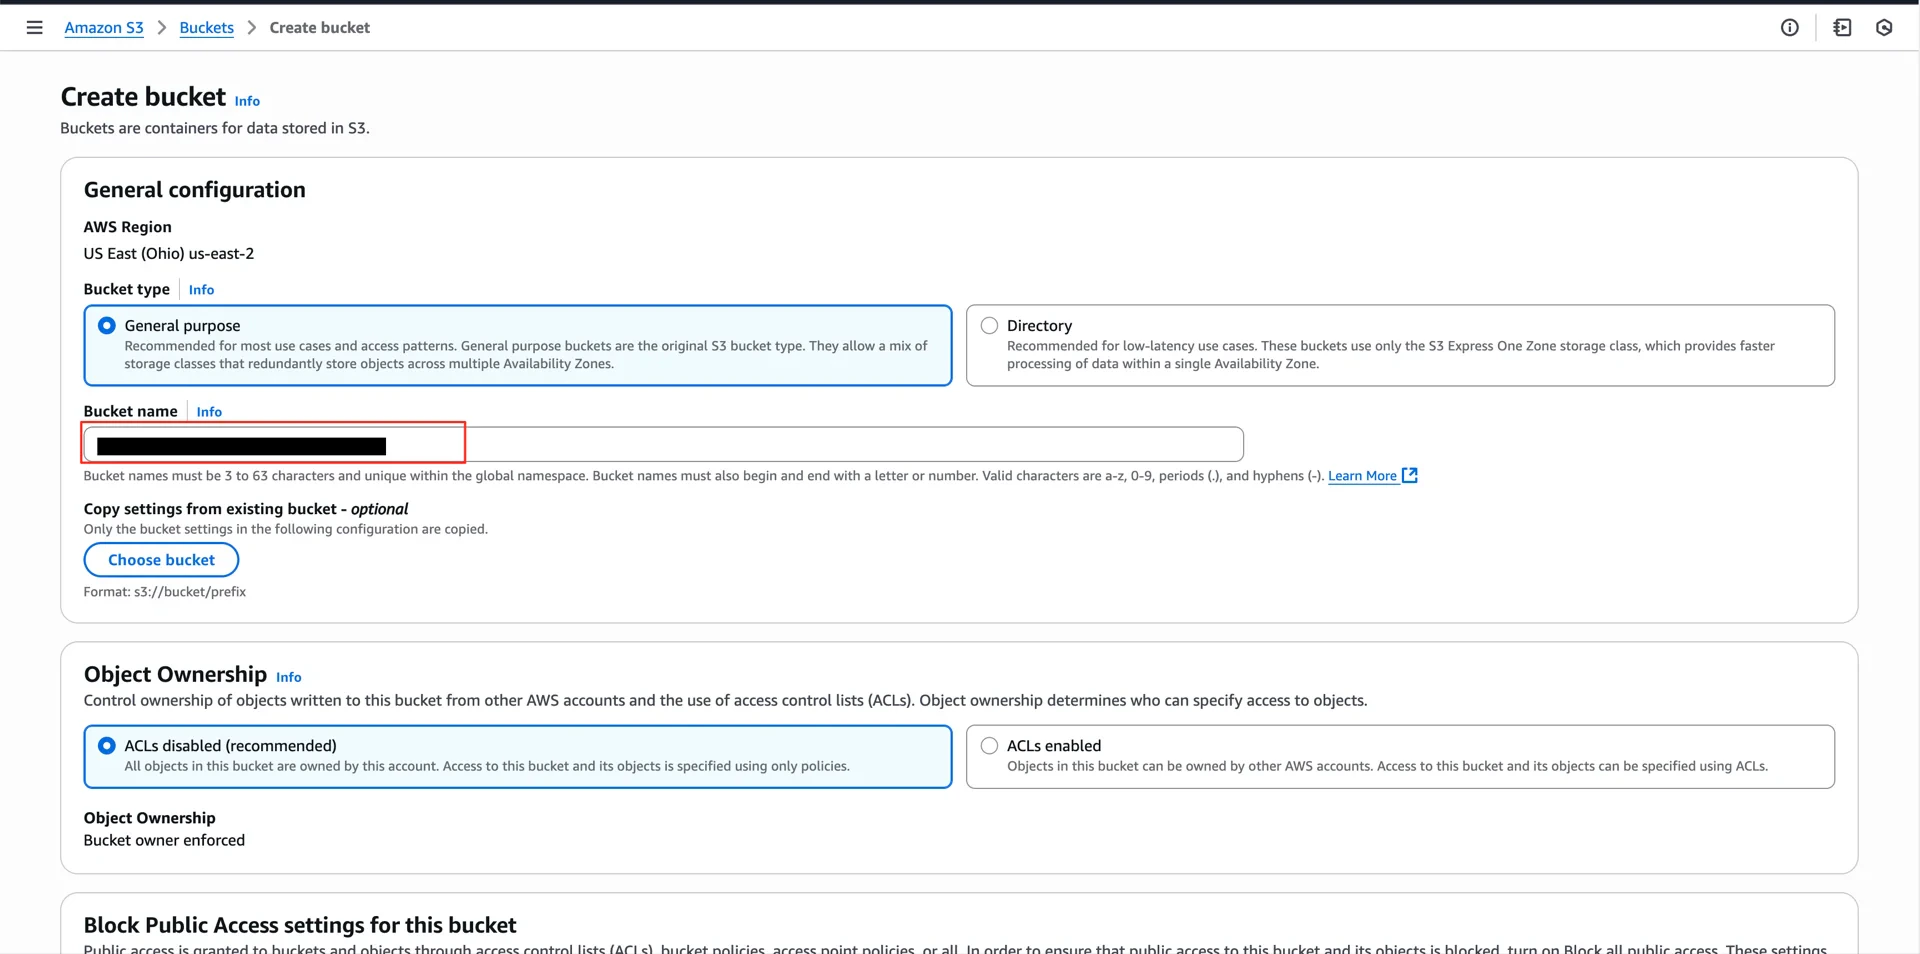Click the settings hexagon icon in header

tap(1884, 28)
